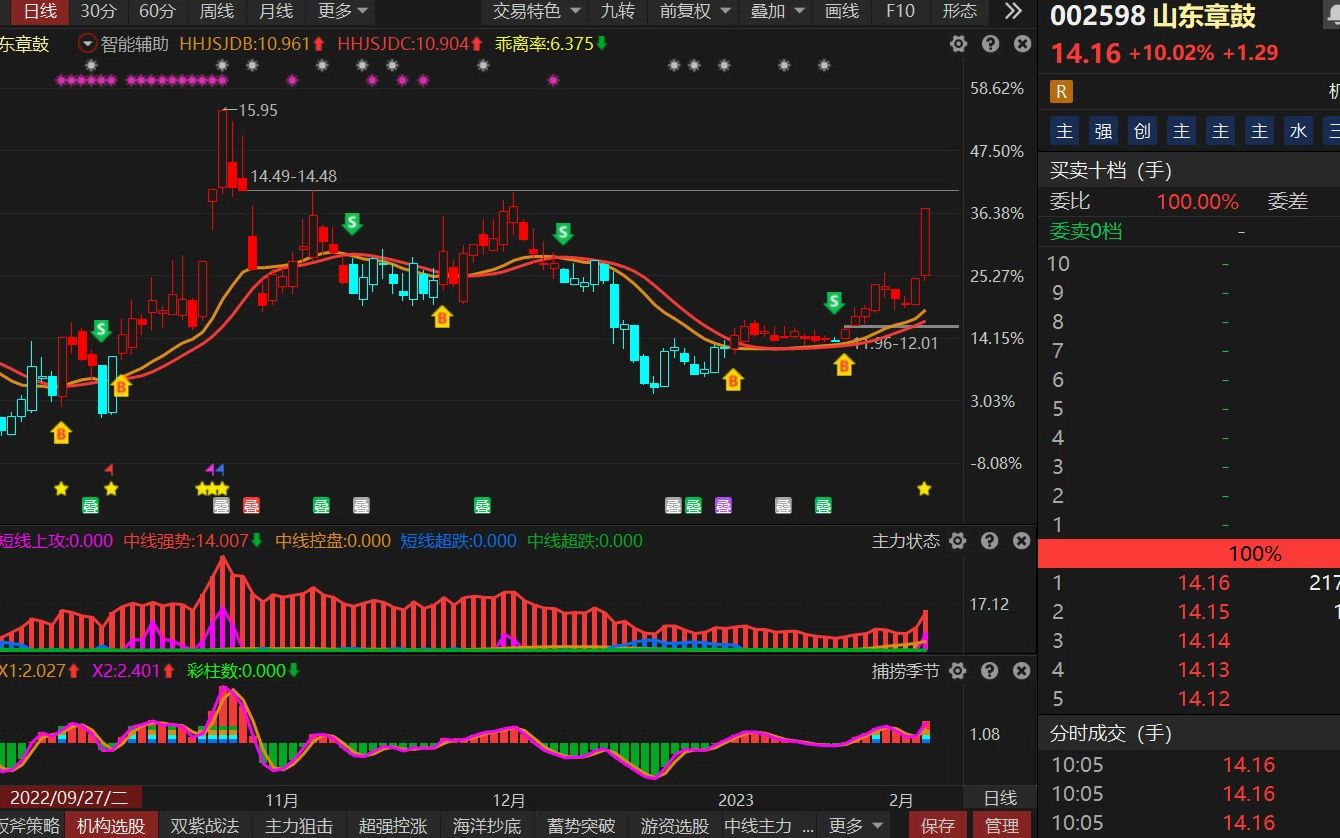Click bid level 1 price 14.16
This screenshot has width=1340, height=838.
1203,583
